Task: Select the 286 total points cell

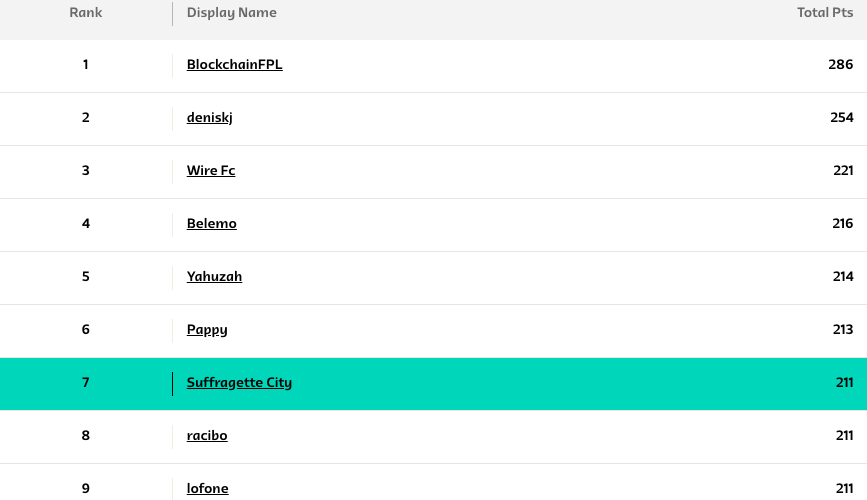Action: [x=840, y=65]
